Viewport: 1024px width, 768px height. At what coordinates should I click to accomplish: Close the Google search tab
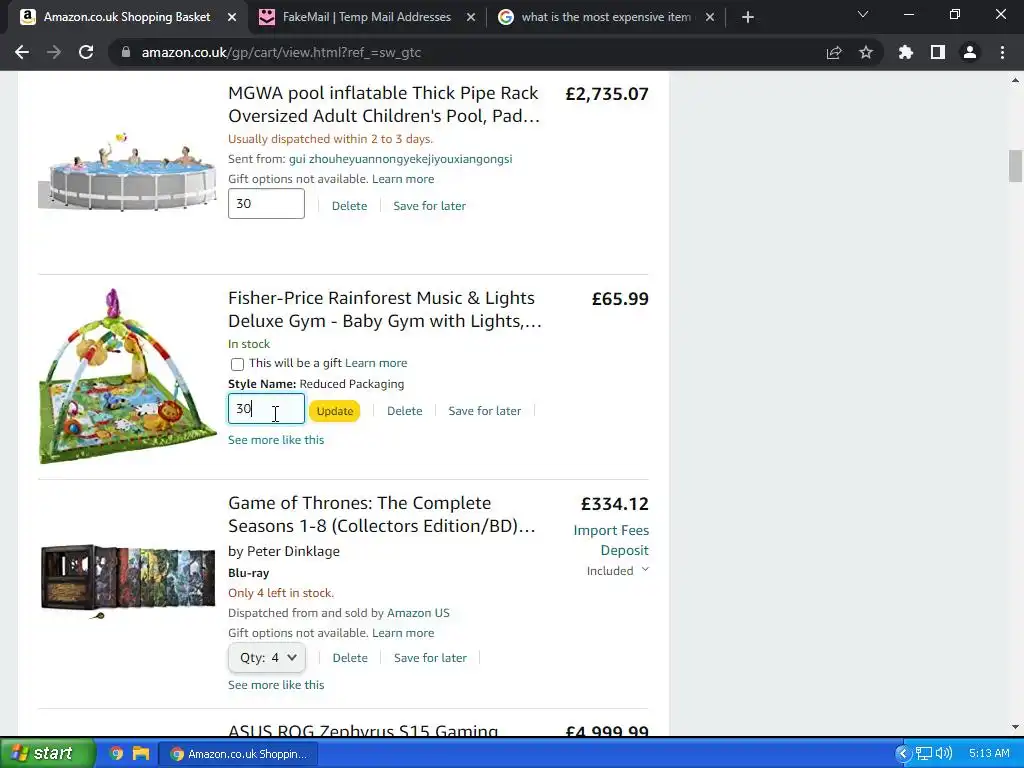(710, 17)
